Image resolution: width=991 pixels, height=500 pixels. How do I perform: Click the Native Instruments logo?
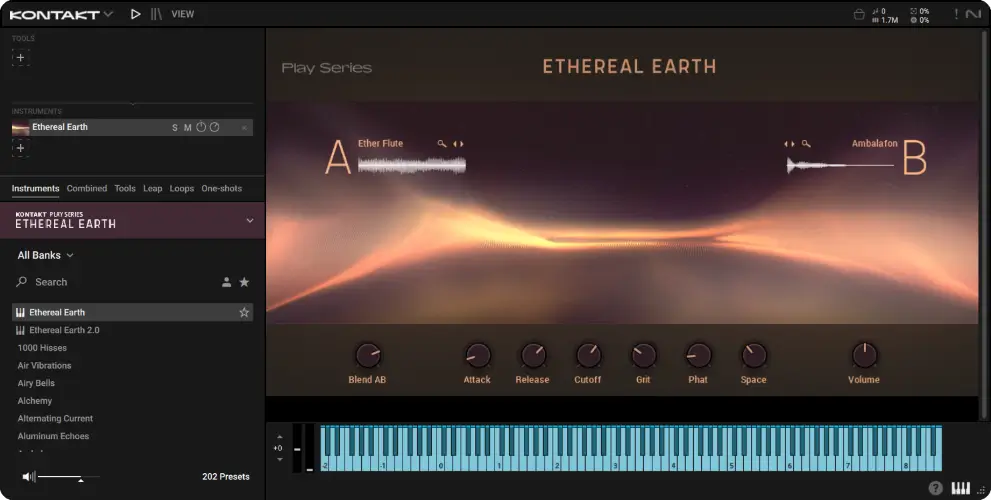(973, 14)
